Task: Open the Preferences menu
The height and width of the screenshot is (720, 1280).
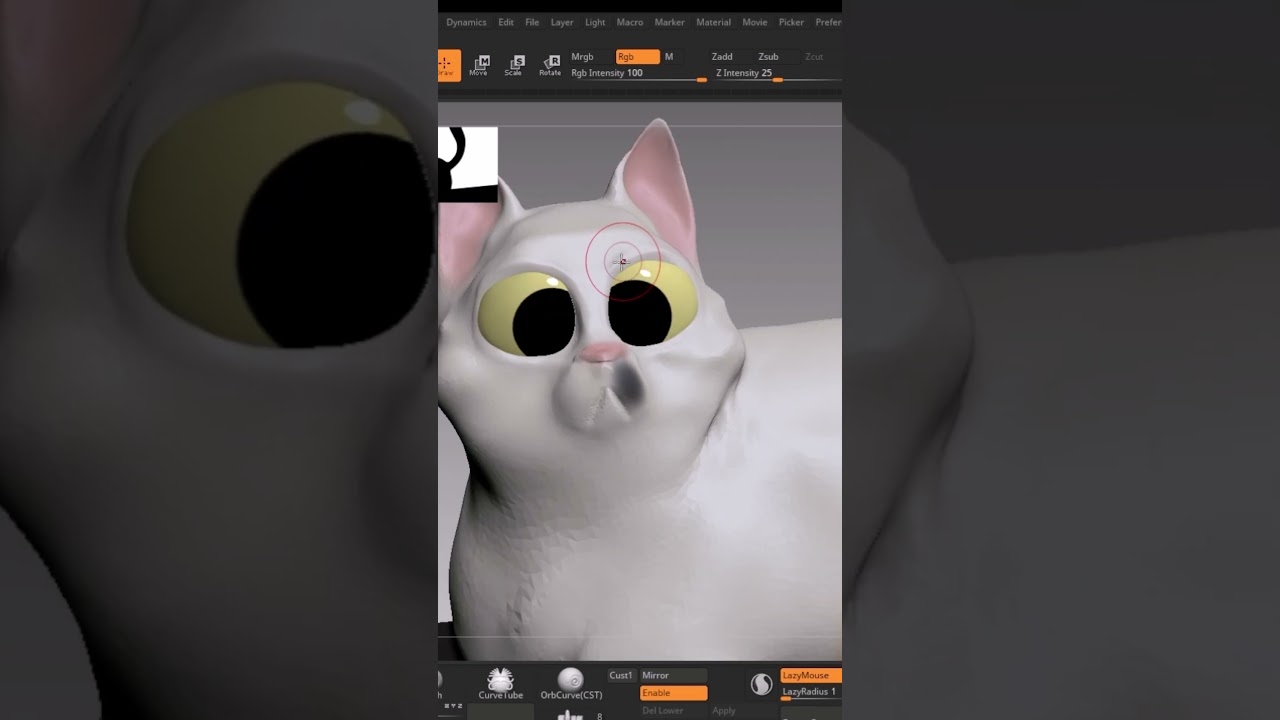Action: coord(828,22)
